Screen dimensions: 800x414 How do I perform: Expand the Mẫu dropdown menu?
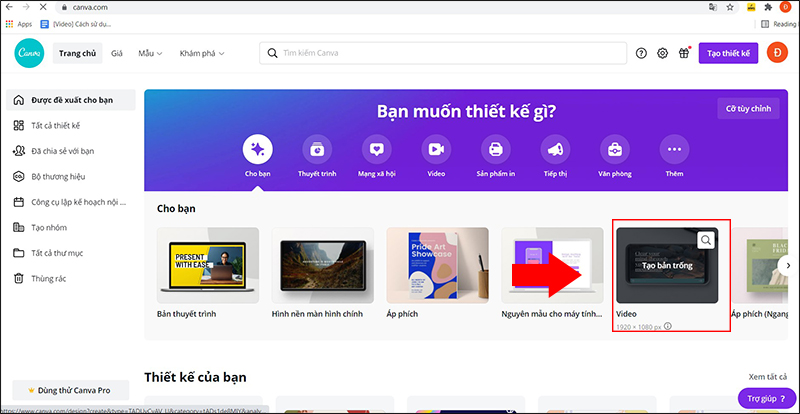point(150,53)
